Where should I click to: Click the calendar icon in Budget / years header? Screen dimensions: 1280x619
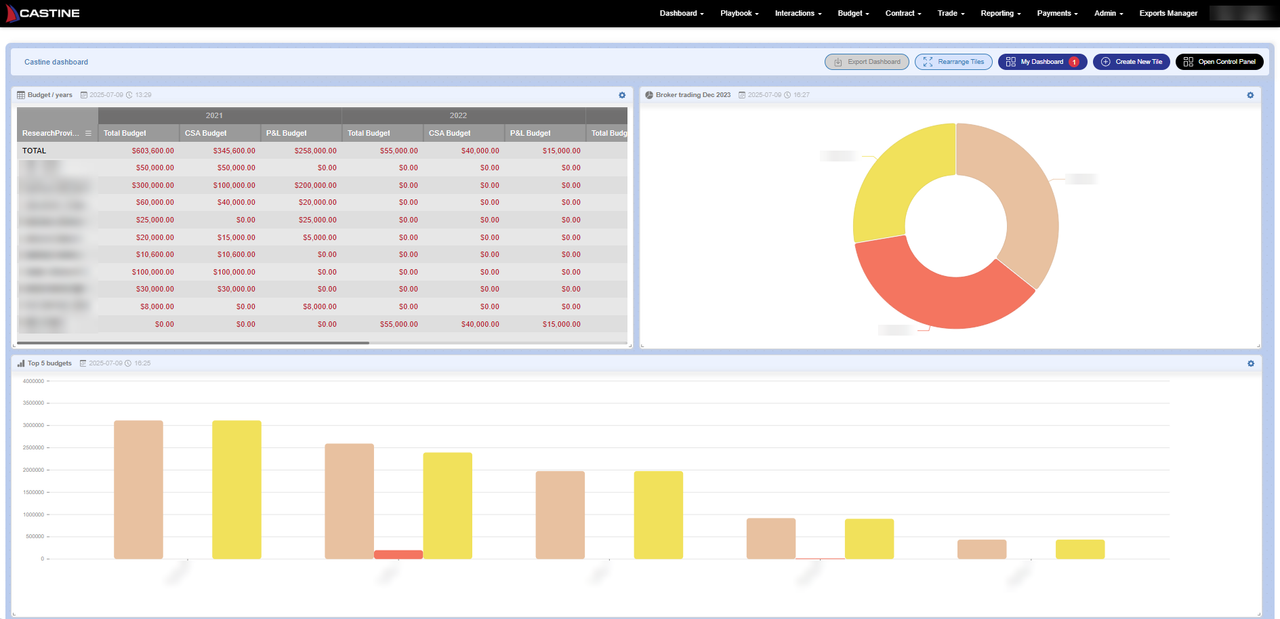[83, 95]
